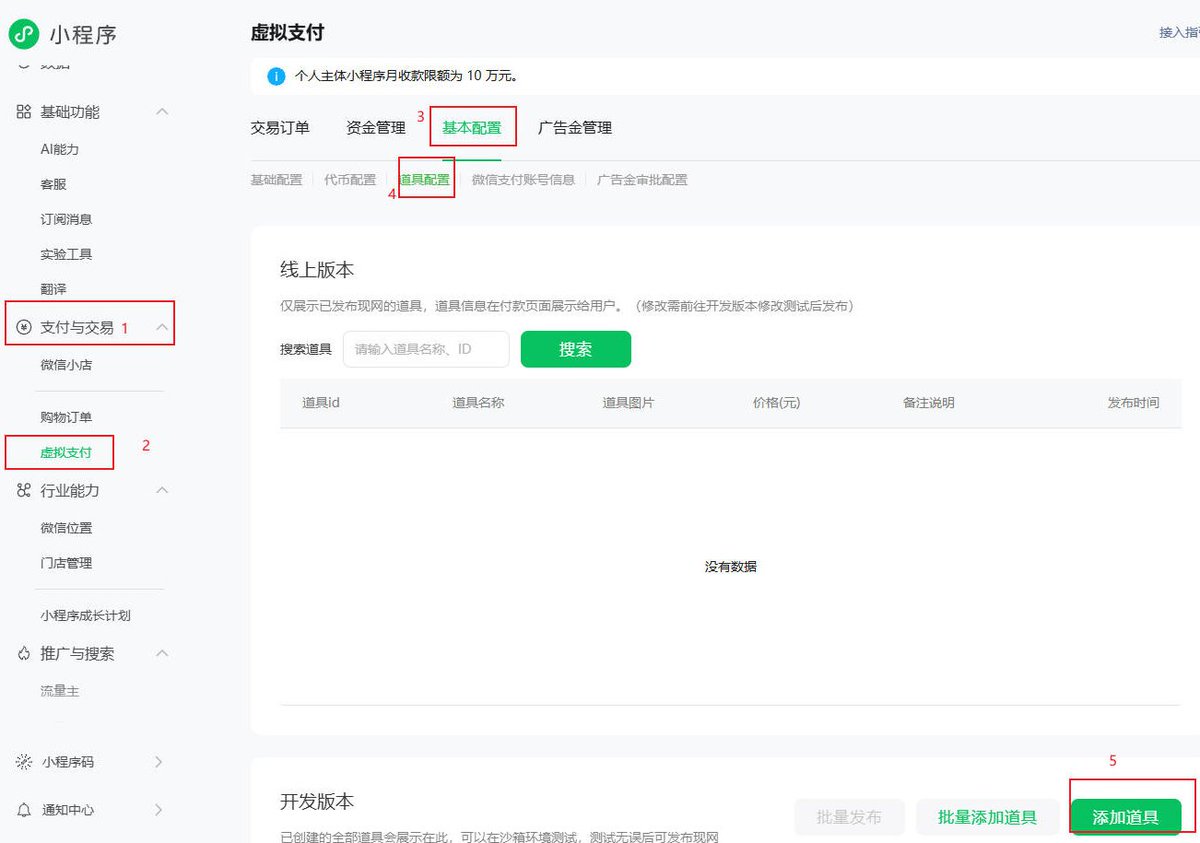Open the 基础配置 sub-tab
The width and height of the screenshot is (1200, 843).
pyautogui.click(x=276, y=180)
